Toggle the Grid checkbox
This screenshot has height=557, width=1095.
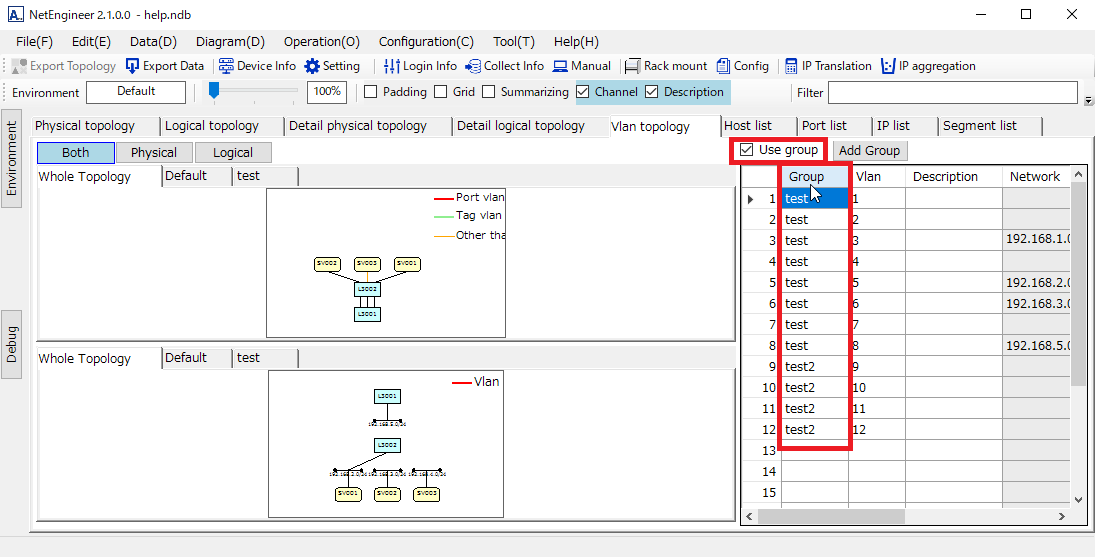click(x=441, y=92)
